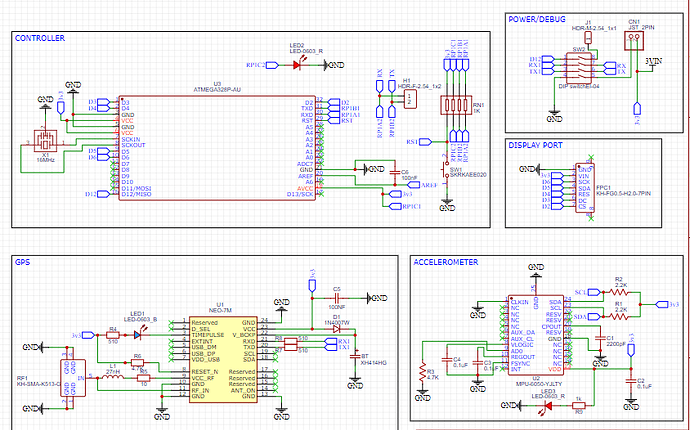Select resistor R3 4.7K symbol

tap(422, 372)
